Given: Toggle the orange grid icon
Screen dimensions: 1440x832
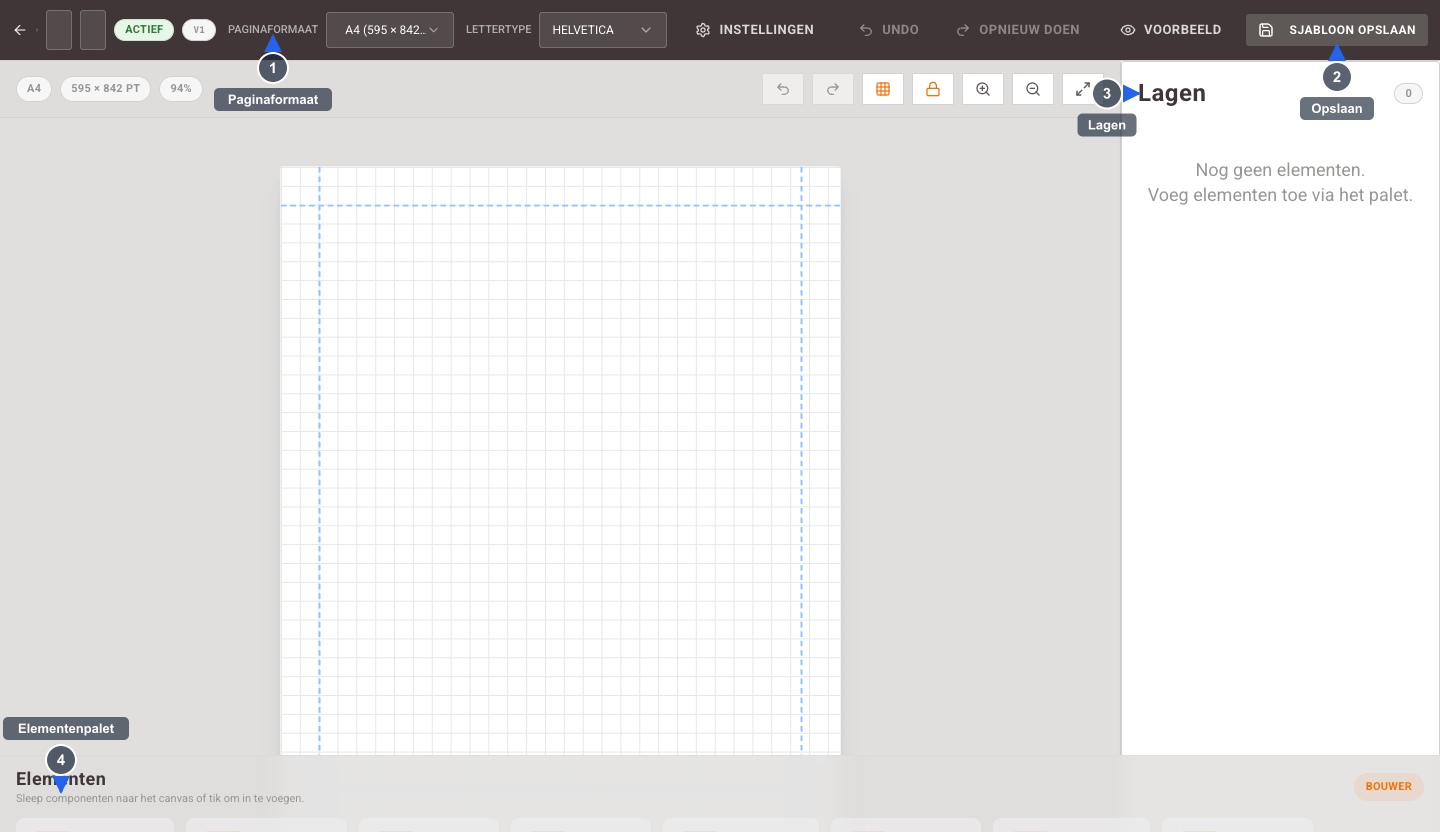Looking at the screenshot, I should [x=883, y=89].
